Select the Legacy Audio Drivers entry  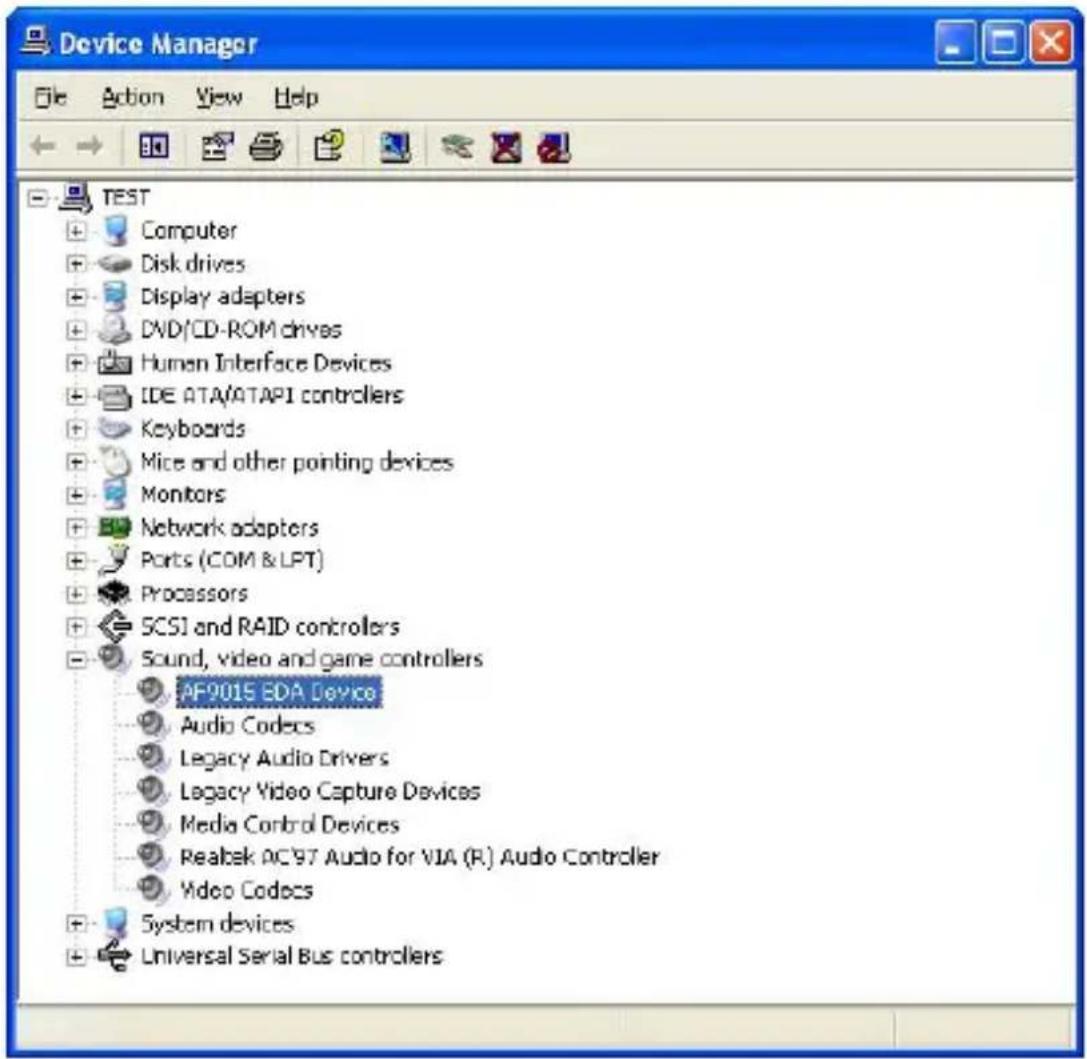(x=284, y=758)
